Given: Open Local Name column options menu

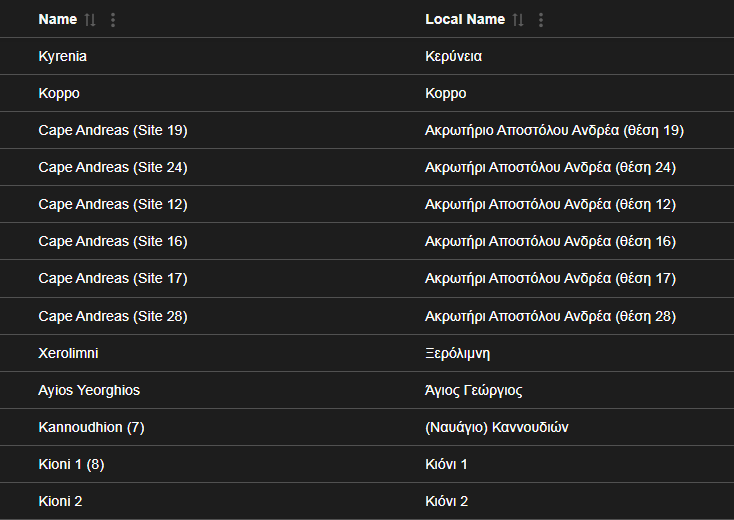Looking at the screenshot, I should [541, 20].
